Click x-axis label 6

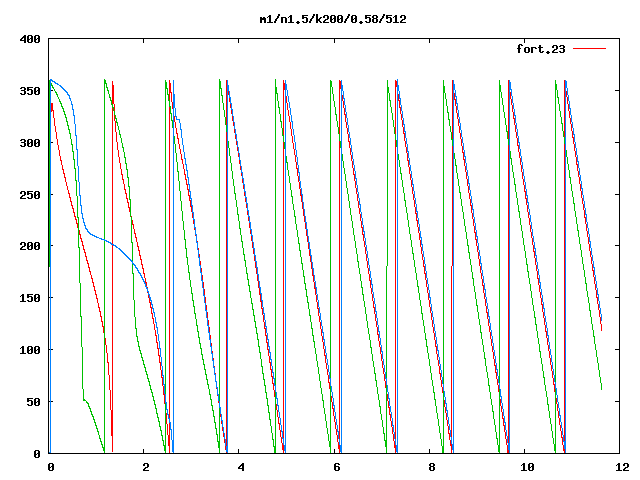point(337,467)
